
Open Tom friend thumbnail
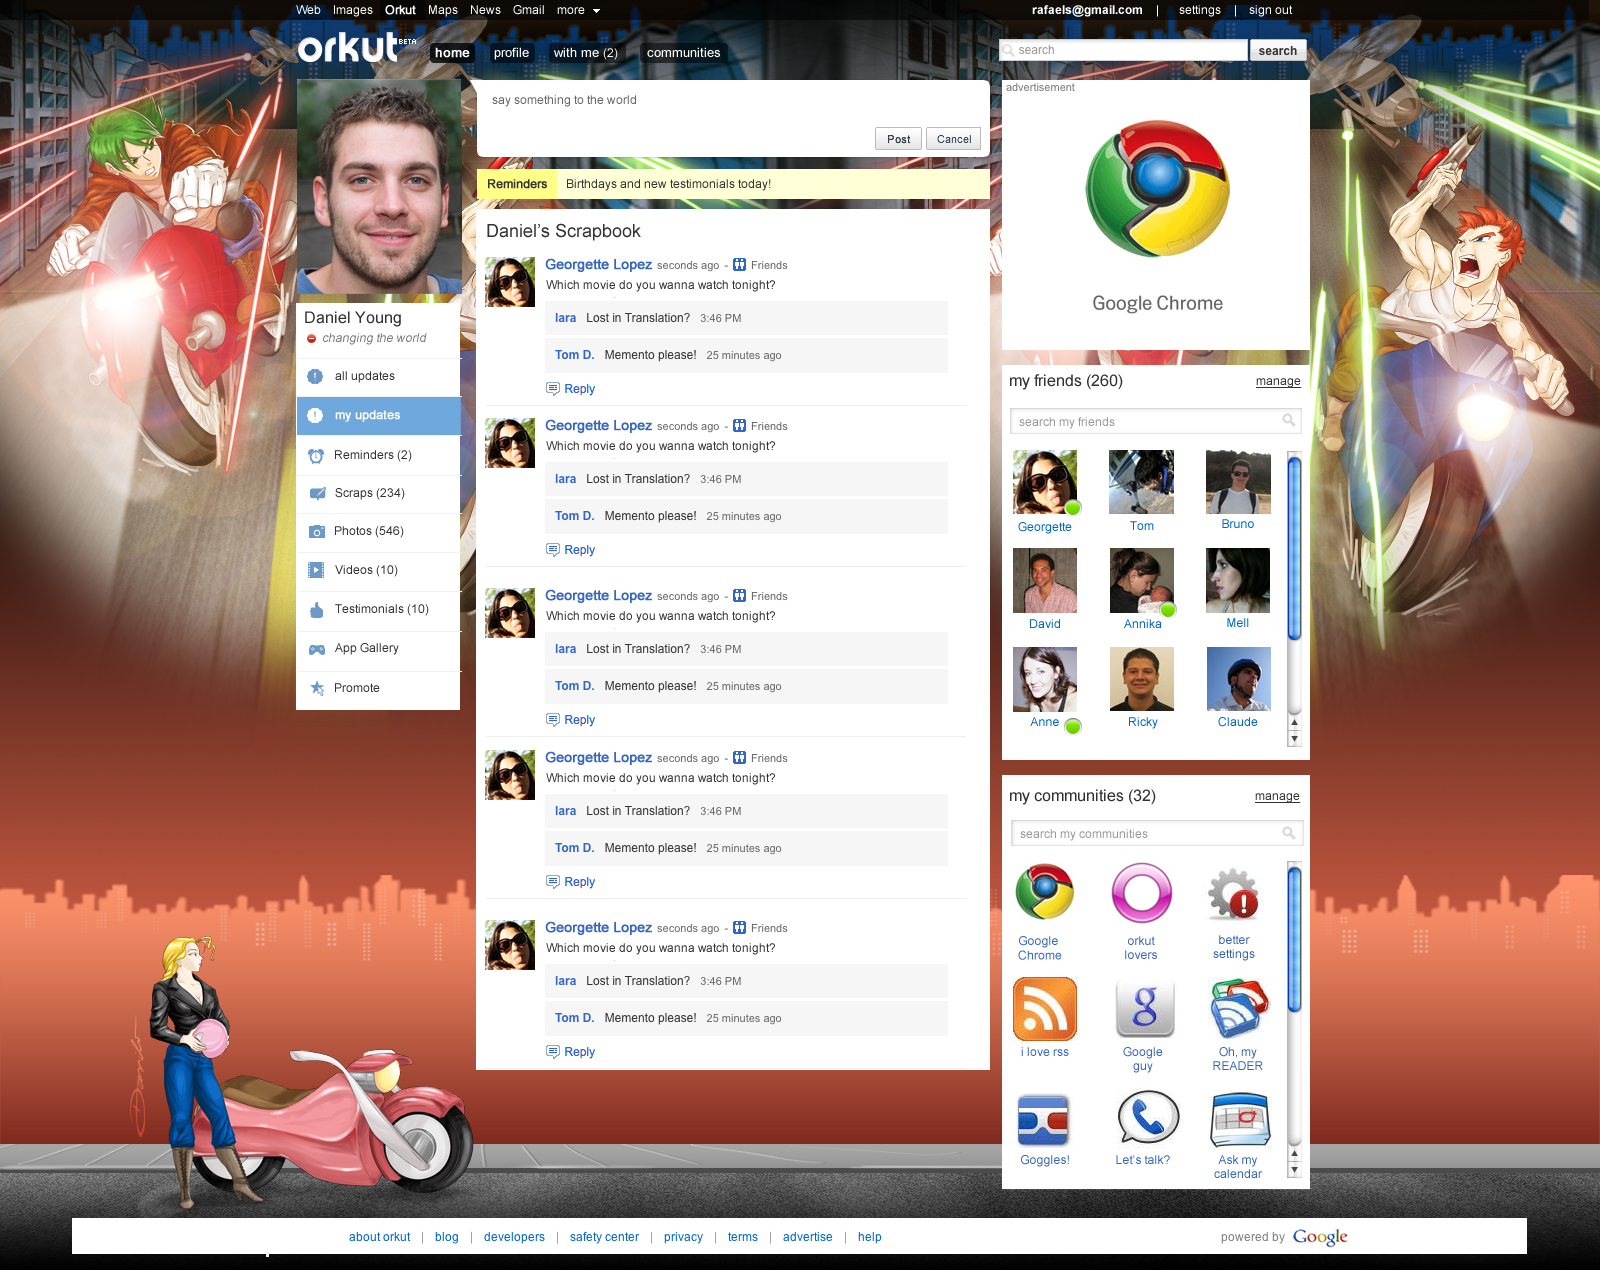click(1142, 482)
